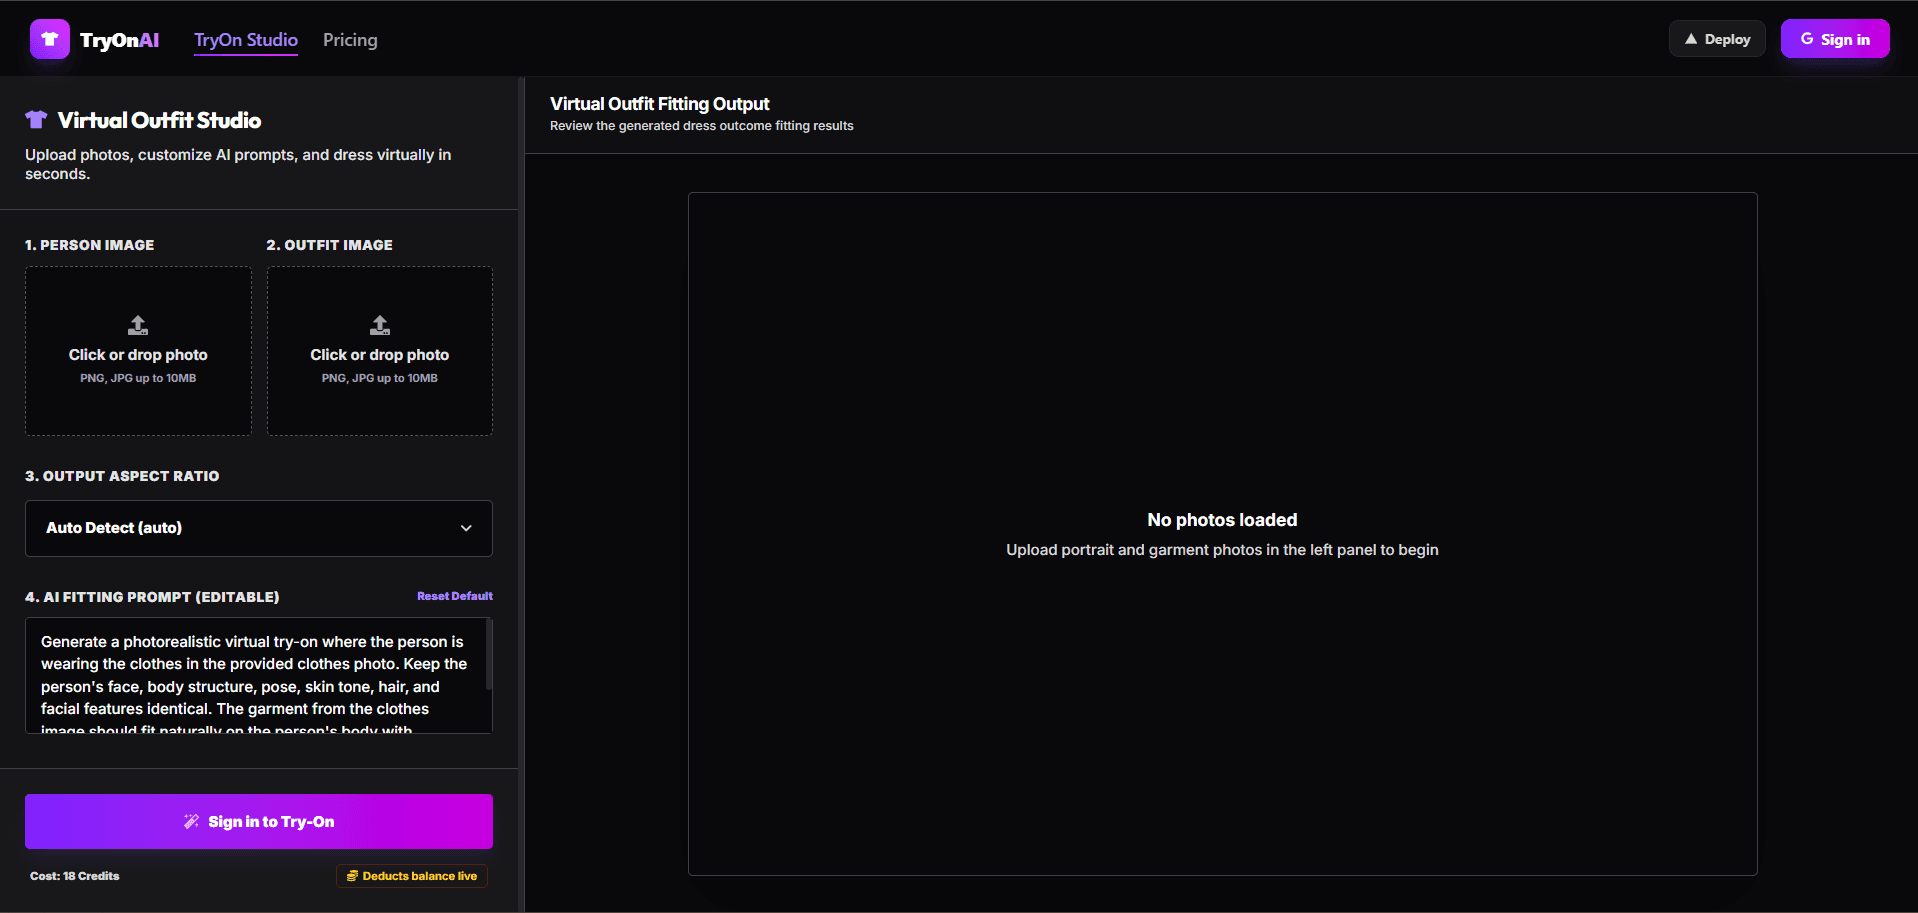This screenshot has height=913, width=1918.
Task: Click the Cost: 18 Credits text
Action: click(x=75, y=876)
